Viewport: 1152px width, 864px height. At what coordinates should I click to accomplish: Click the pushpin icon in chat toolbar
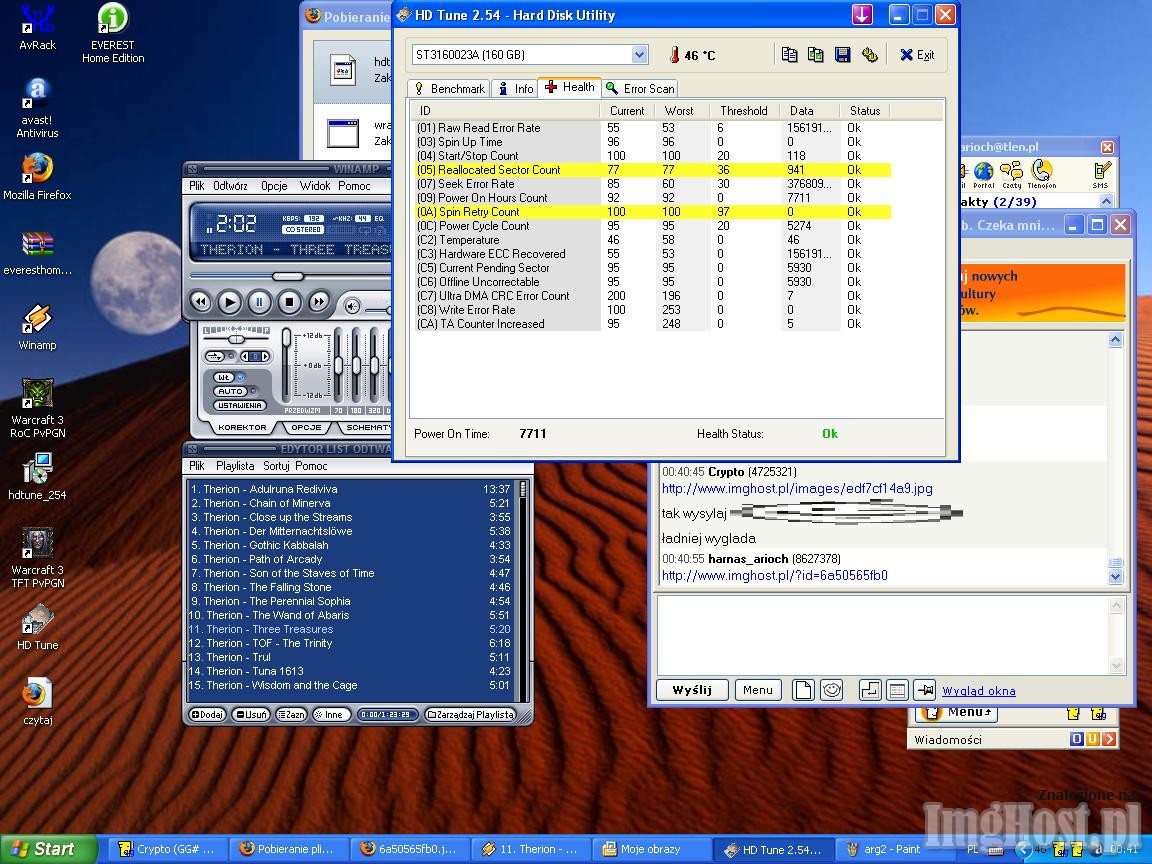coord(924,690)
